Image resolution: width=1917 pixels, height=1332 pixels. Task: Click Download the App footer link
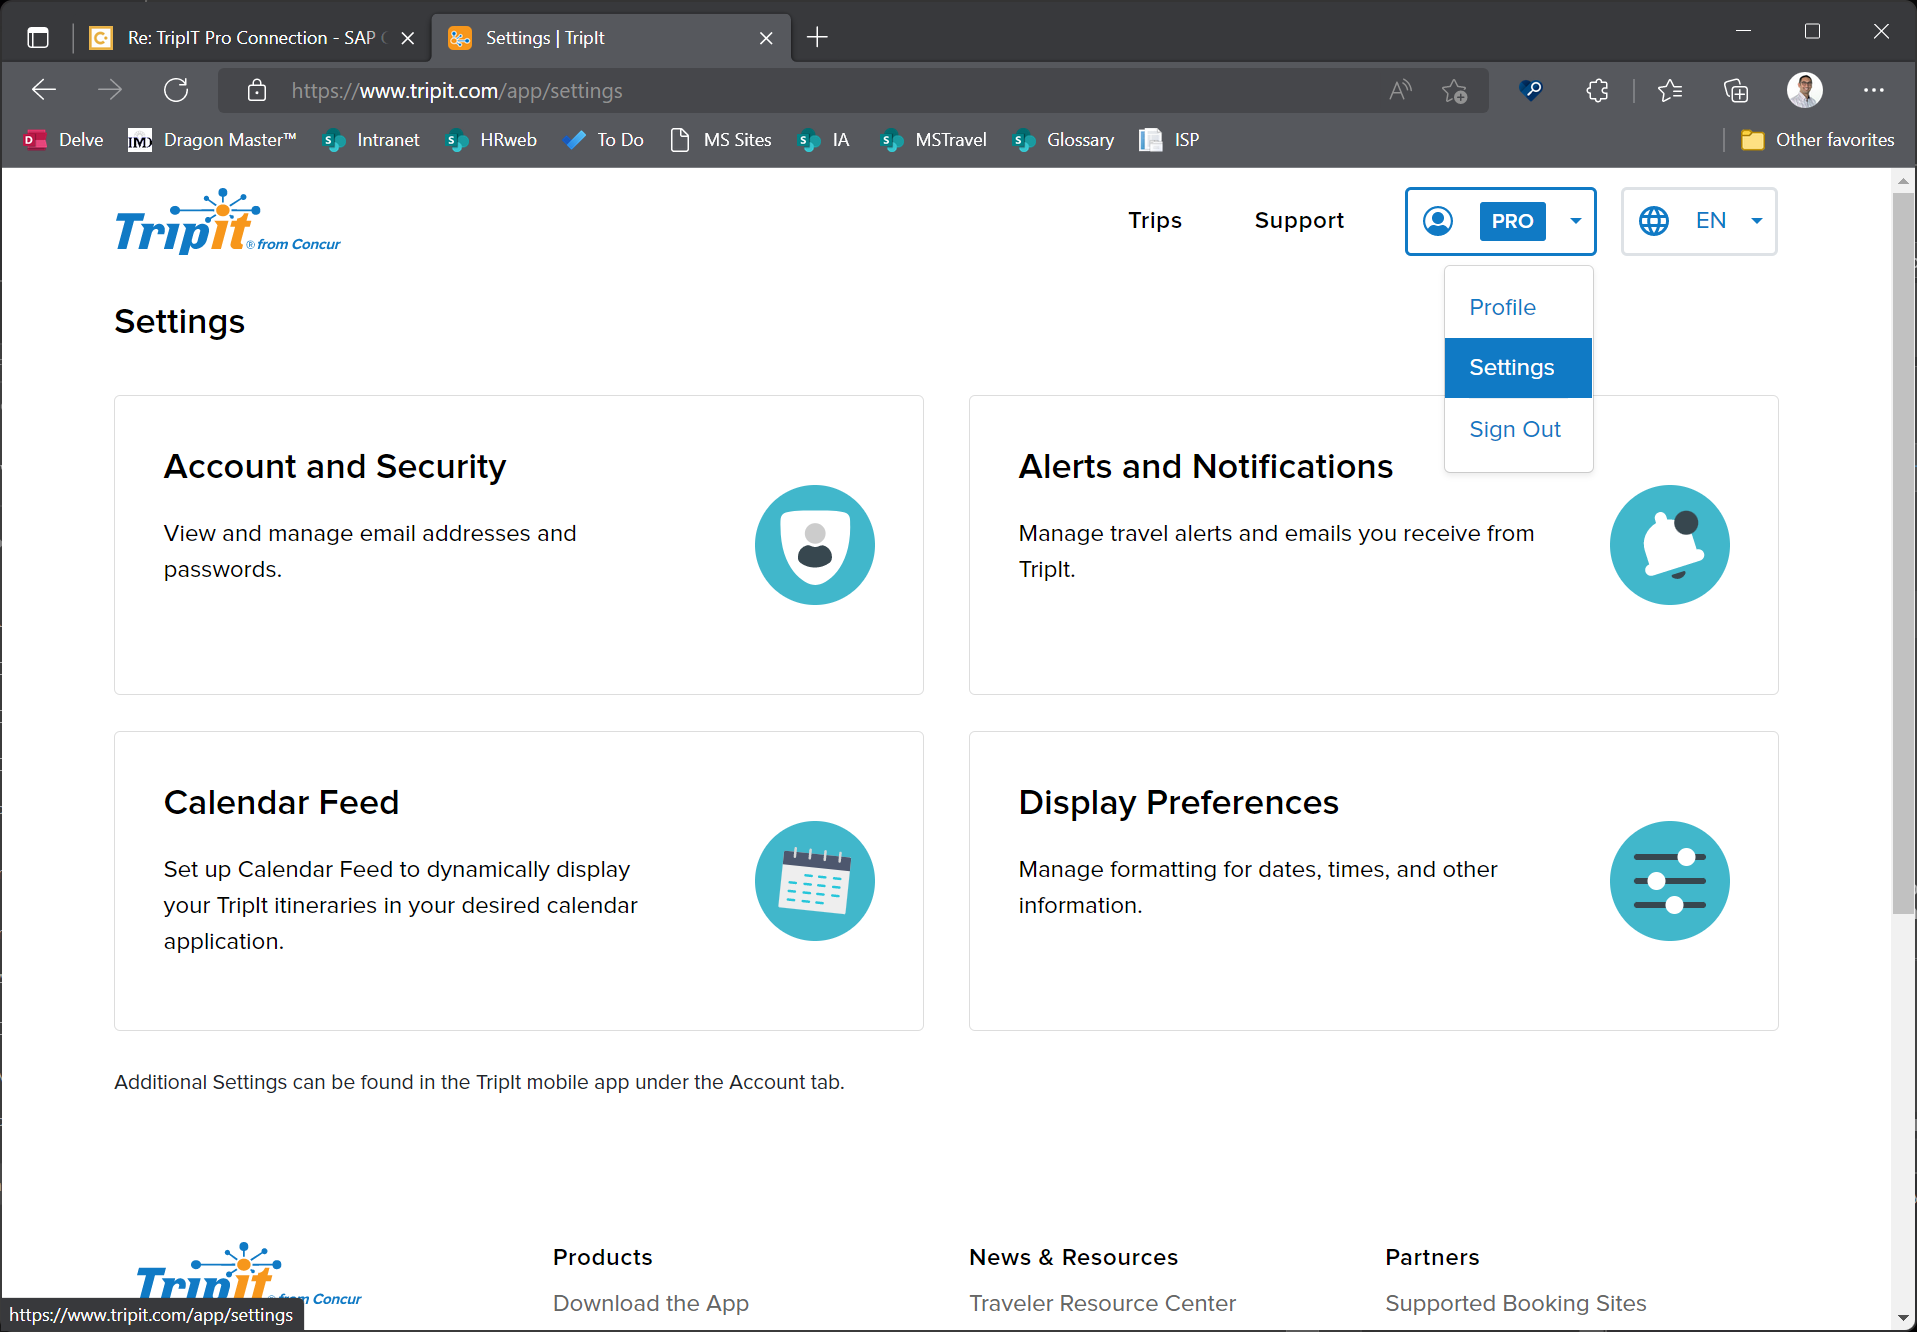(x=651, y=1303)
